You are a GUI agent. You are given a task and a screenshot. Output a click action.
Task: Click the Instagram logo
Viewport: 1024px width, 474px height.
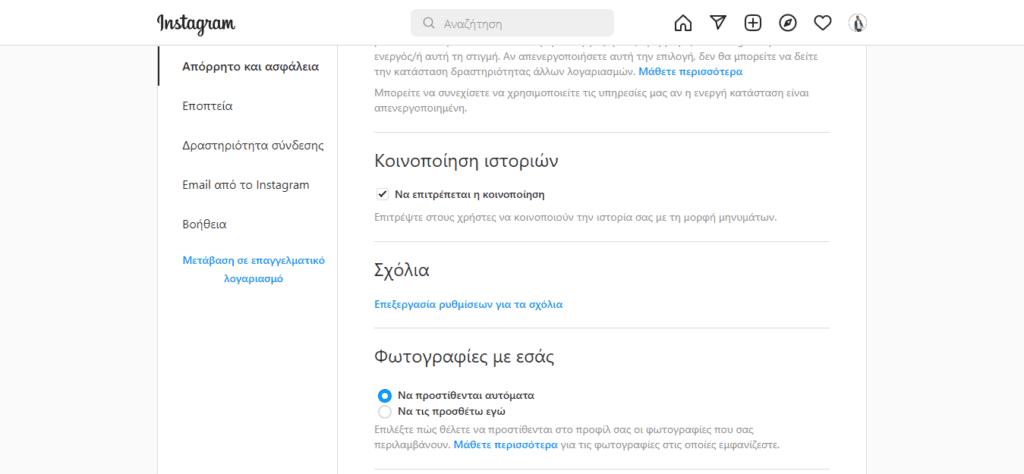point(196,23)
